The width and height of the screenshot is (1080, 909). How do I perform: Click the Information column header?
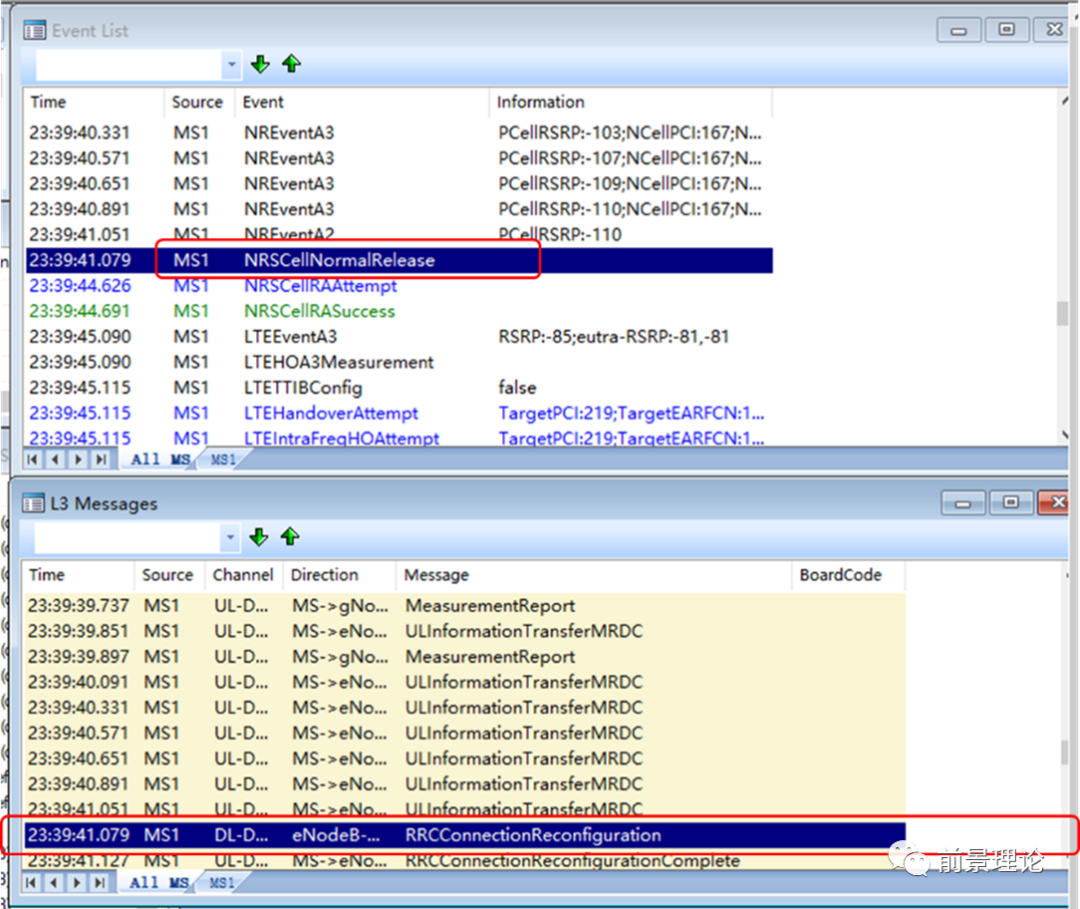click(x=630, y=102)
